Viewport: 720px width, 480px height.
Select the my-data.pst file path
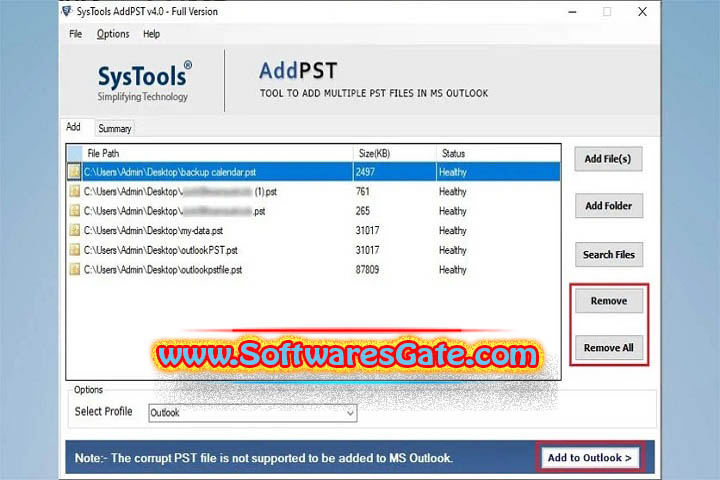[153, 231]
